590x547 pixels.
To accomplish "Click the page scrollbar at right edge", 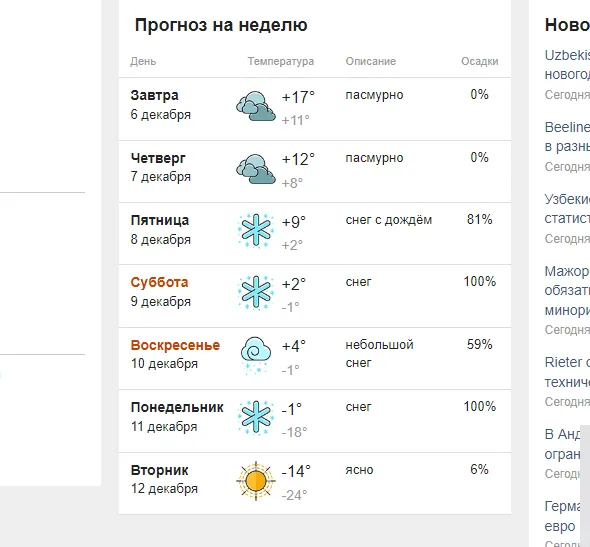I will coord(585,485).
